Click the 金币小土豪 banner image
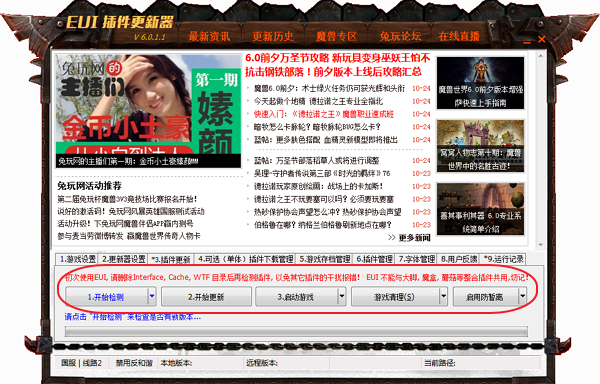This screenshot has width=600, height=384. [x=148, y=111]
